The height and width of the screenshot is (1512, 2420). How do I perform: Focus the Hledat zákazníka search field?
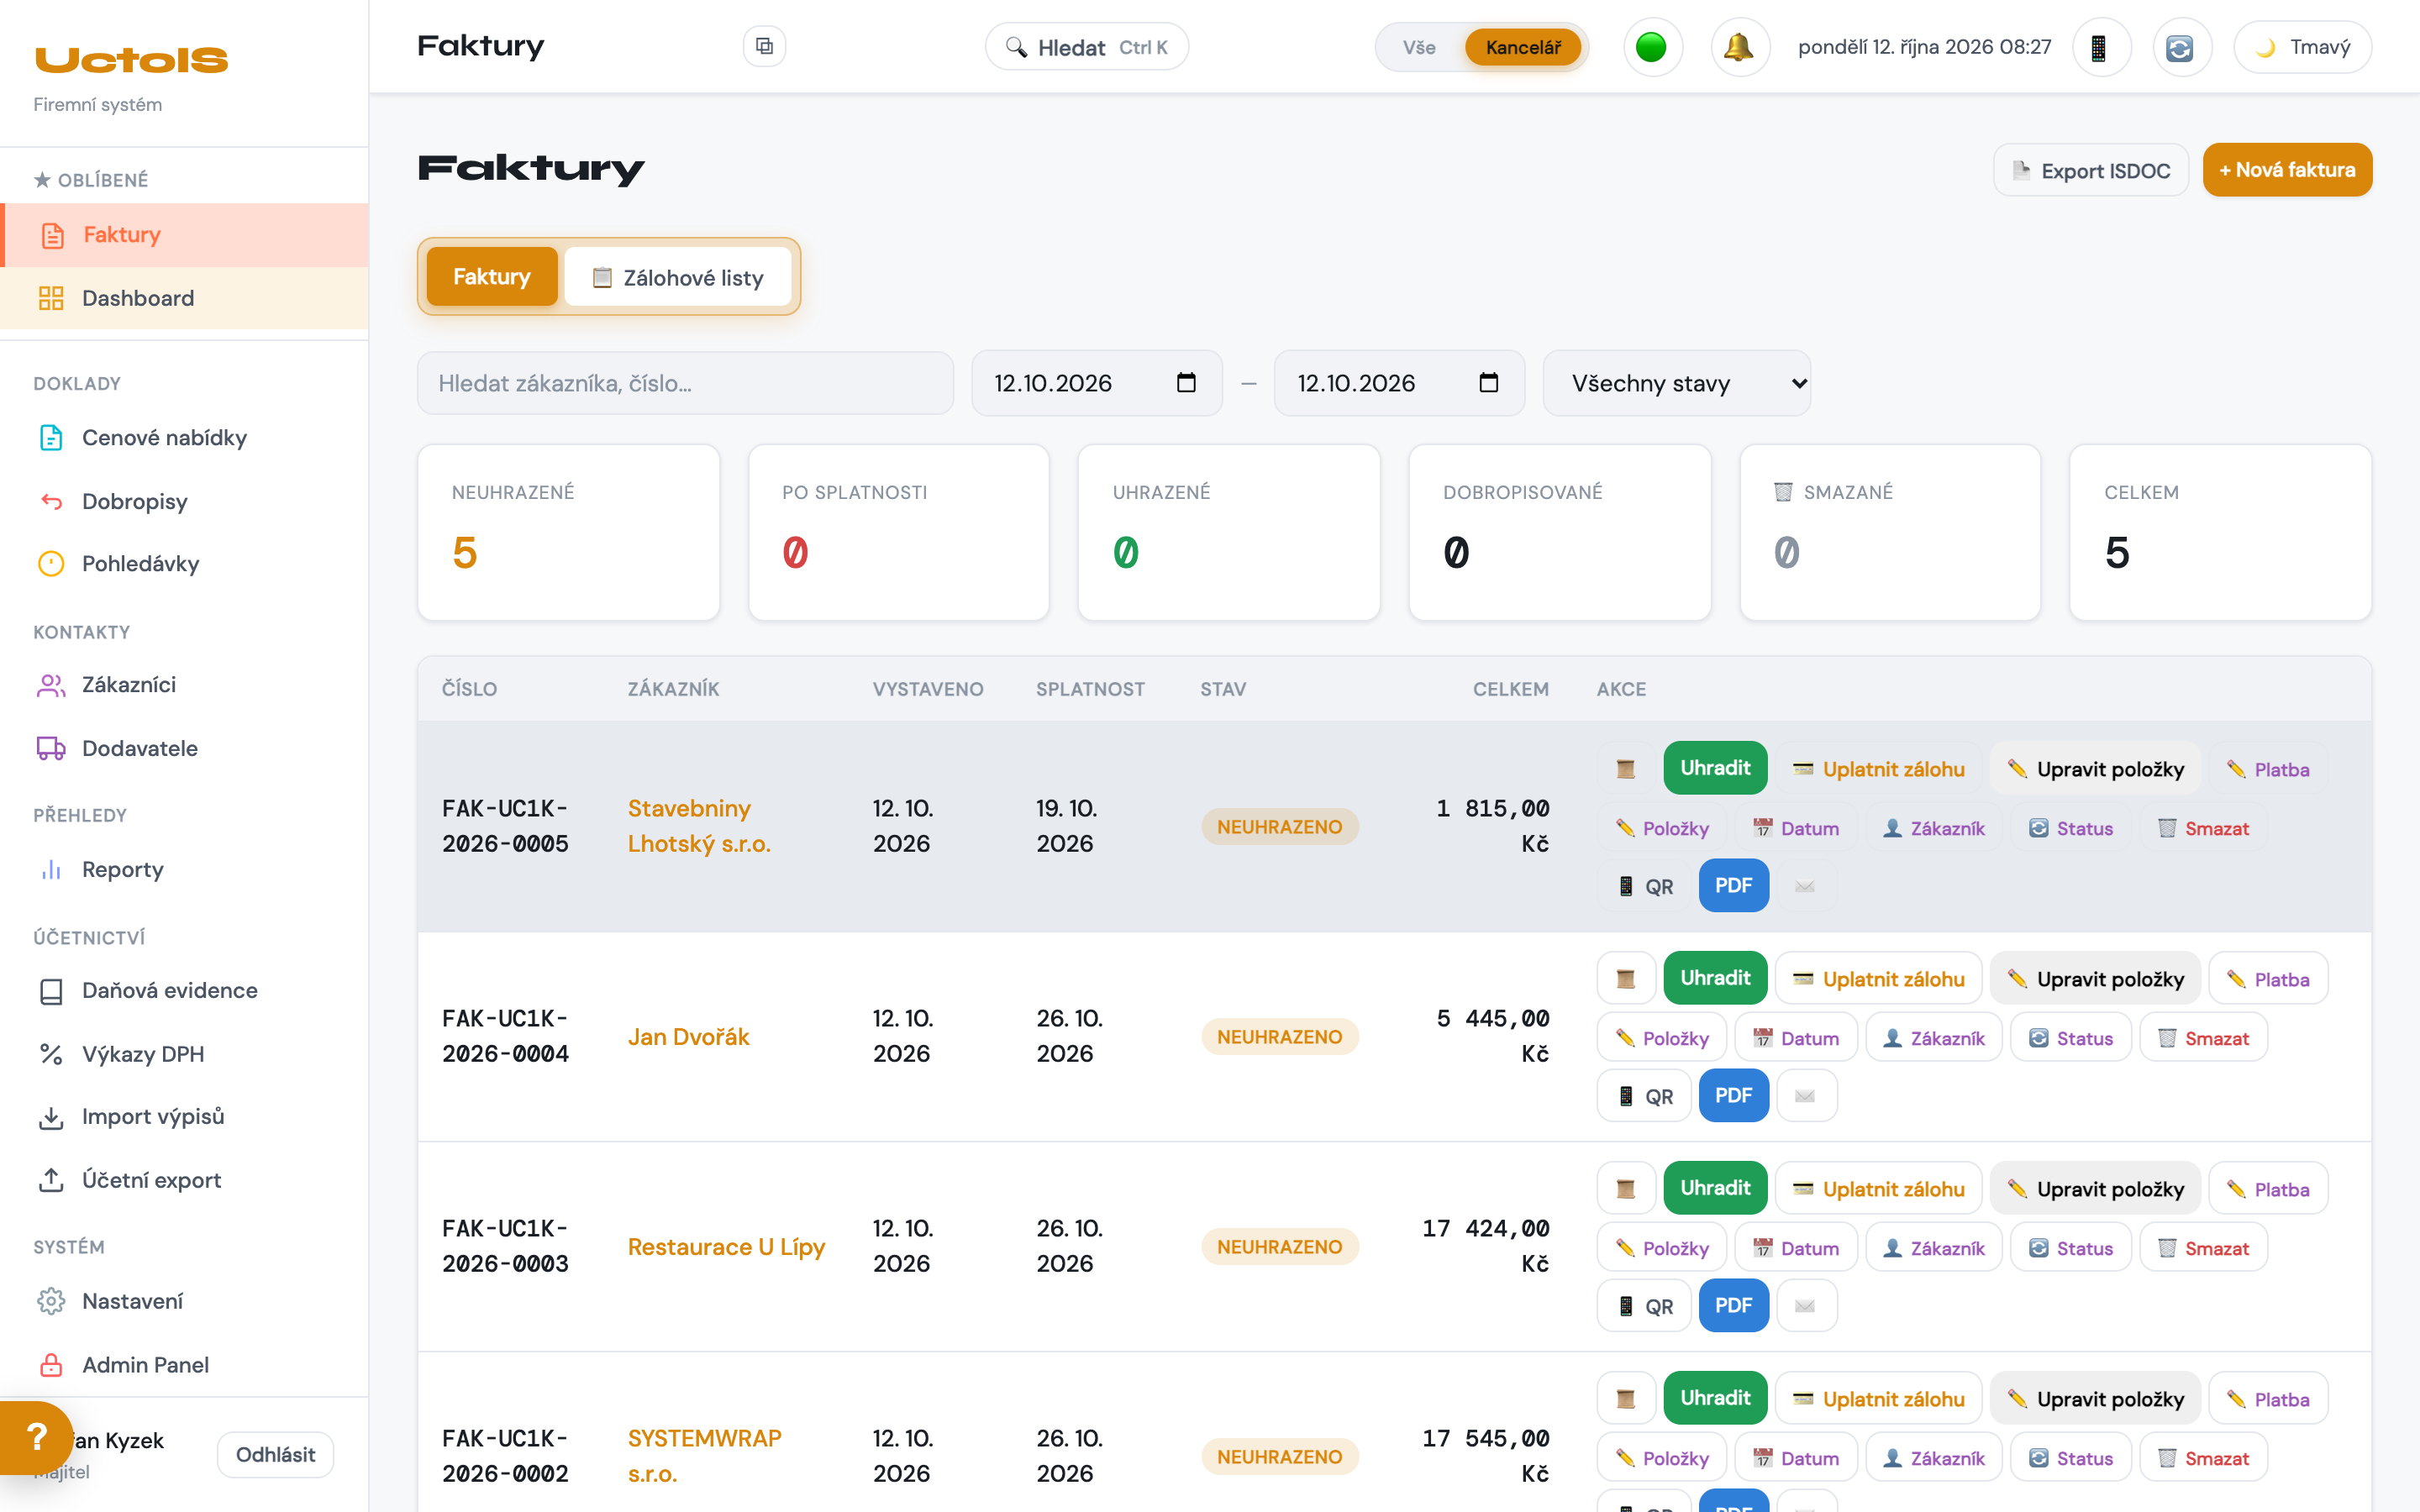(x=685, y=383)
